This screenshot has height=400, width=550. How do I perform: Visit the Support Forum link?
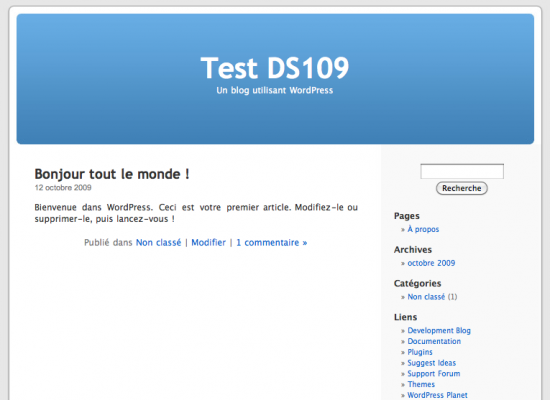(434, 374)
